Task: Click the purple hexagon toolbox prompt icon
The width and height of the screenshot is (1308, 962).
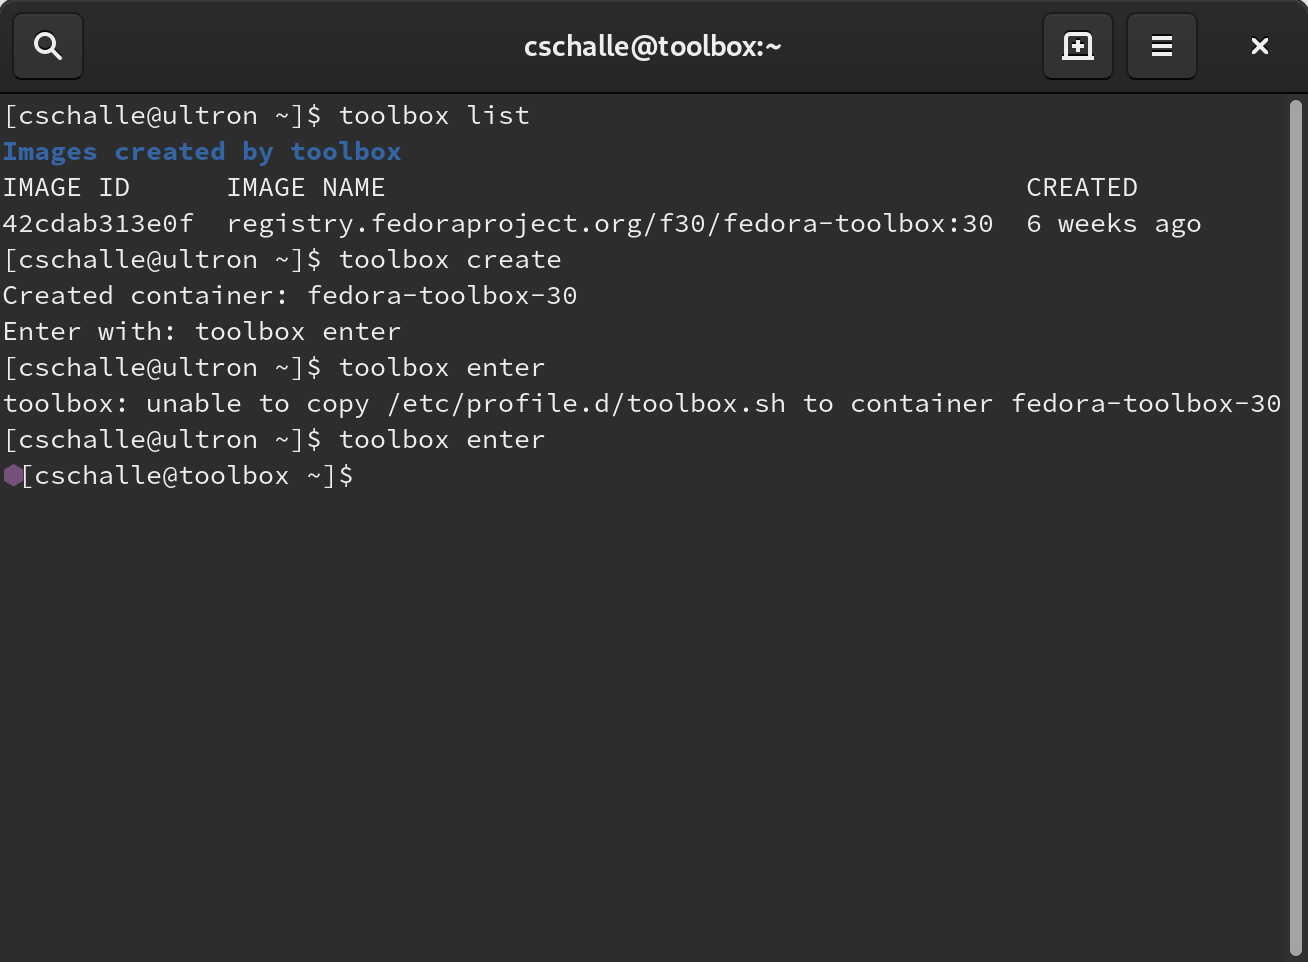Action: pos(12,475)
